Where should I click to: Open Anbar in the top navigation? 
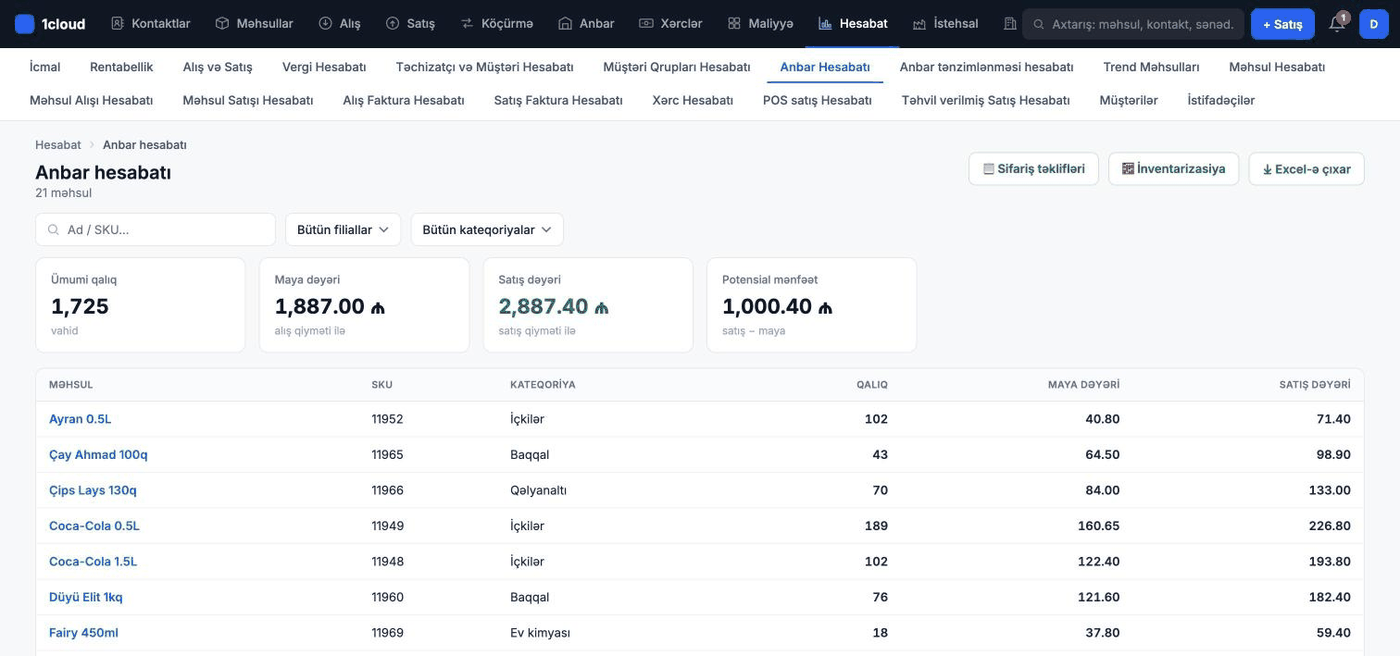point(586,23)
